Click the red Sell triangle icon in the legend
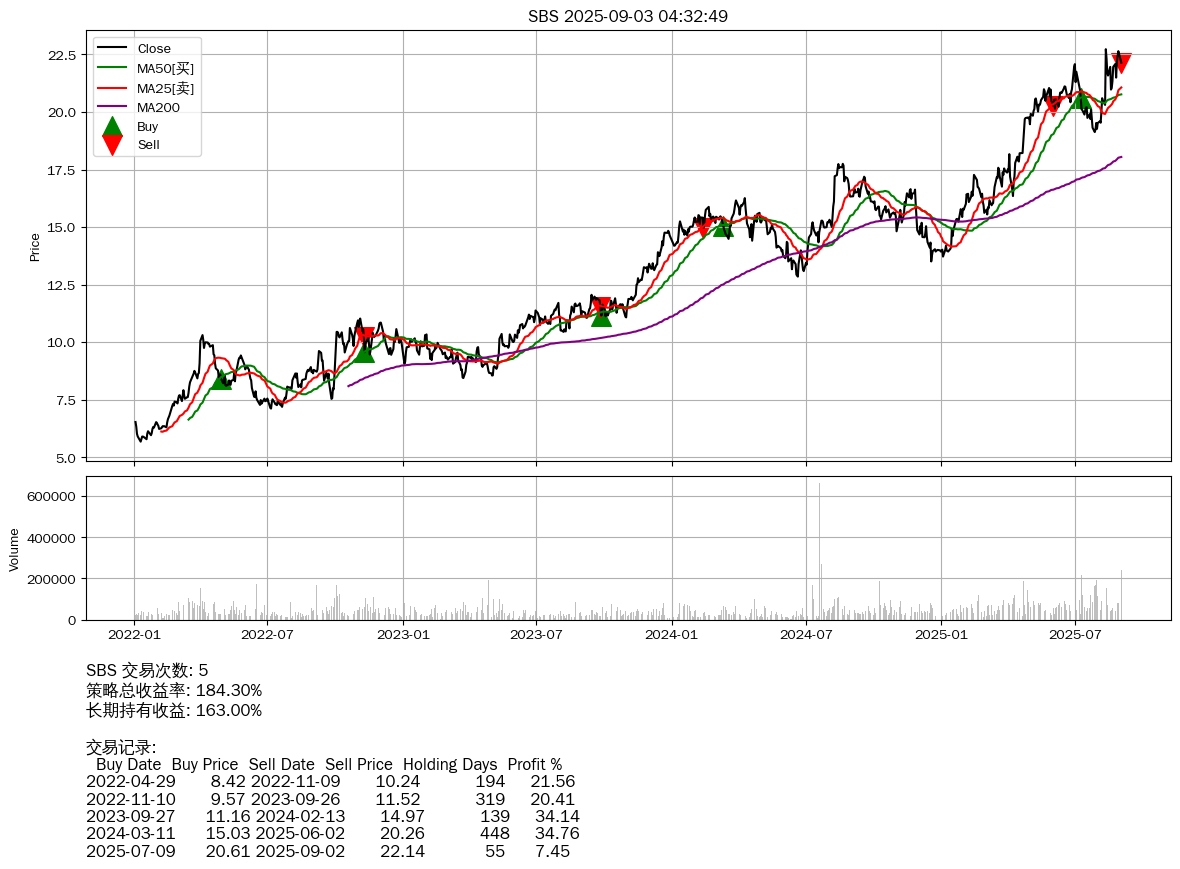Viewport: 1180px width, 869px height. pos(112,145)
